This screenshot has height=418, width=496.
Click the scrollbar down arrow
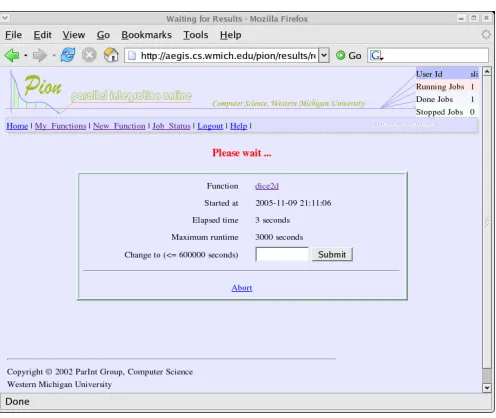487,388
